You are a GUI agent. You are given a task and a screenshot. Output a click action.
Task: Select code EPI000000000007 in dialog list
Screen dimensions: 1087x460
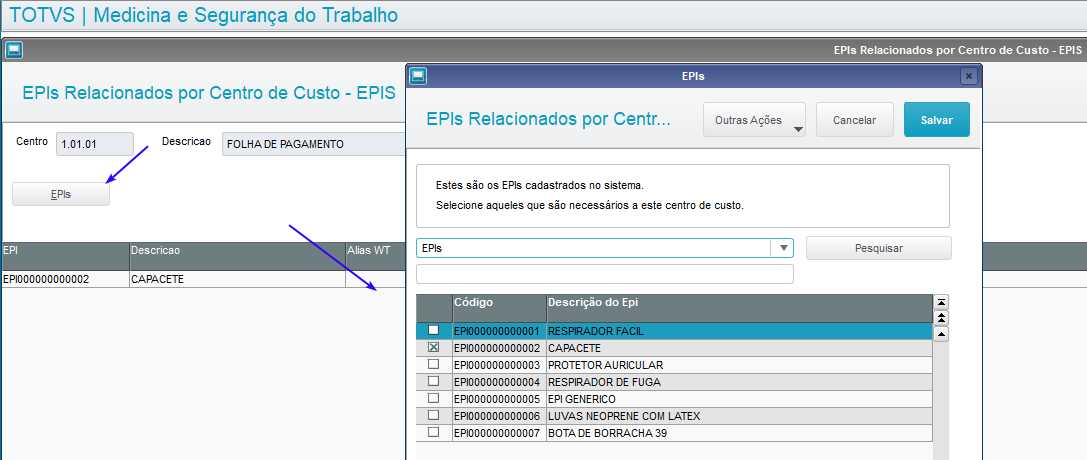point(499,433)
